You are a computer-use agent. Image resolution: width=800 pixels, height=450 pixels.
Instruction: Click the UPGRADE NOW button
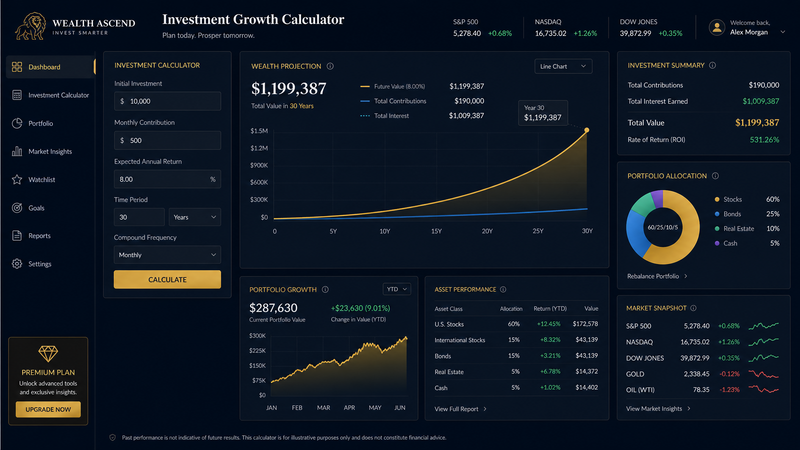point(48,409)
